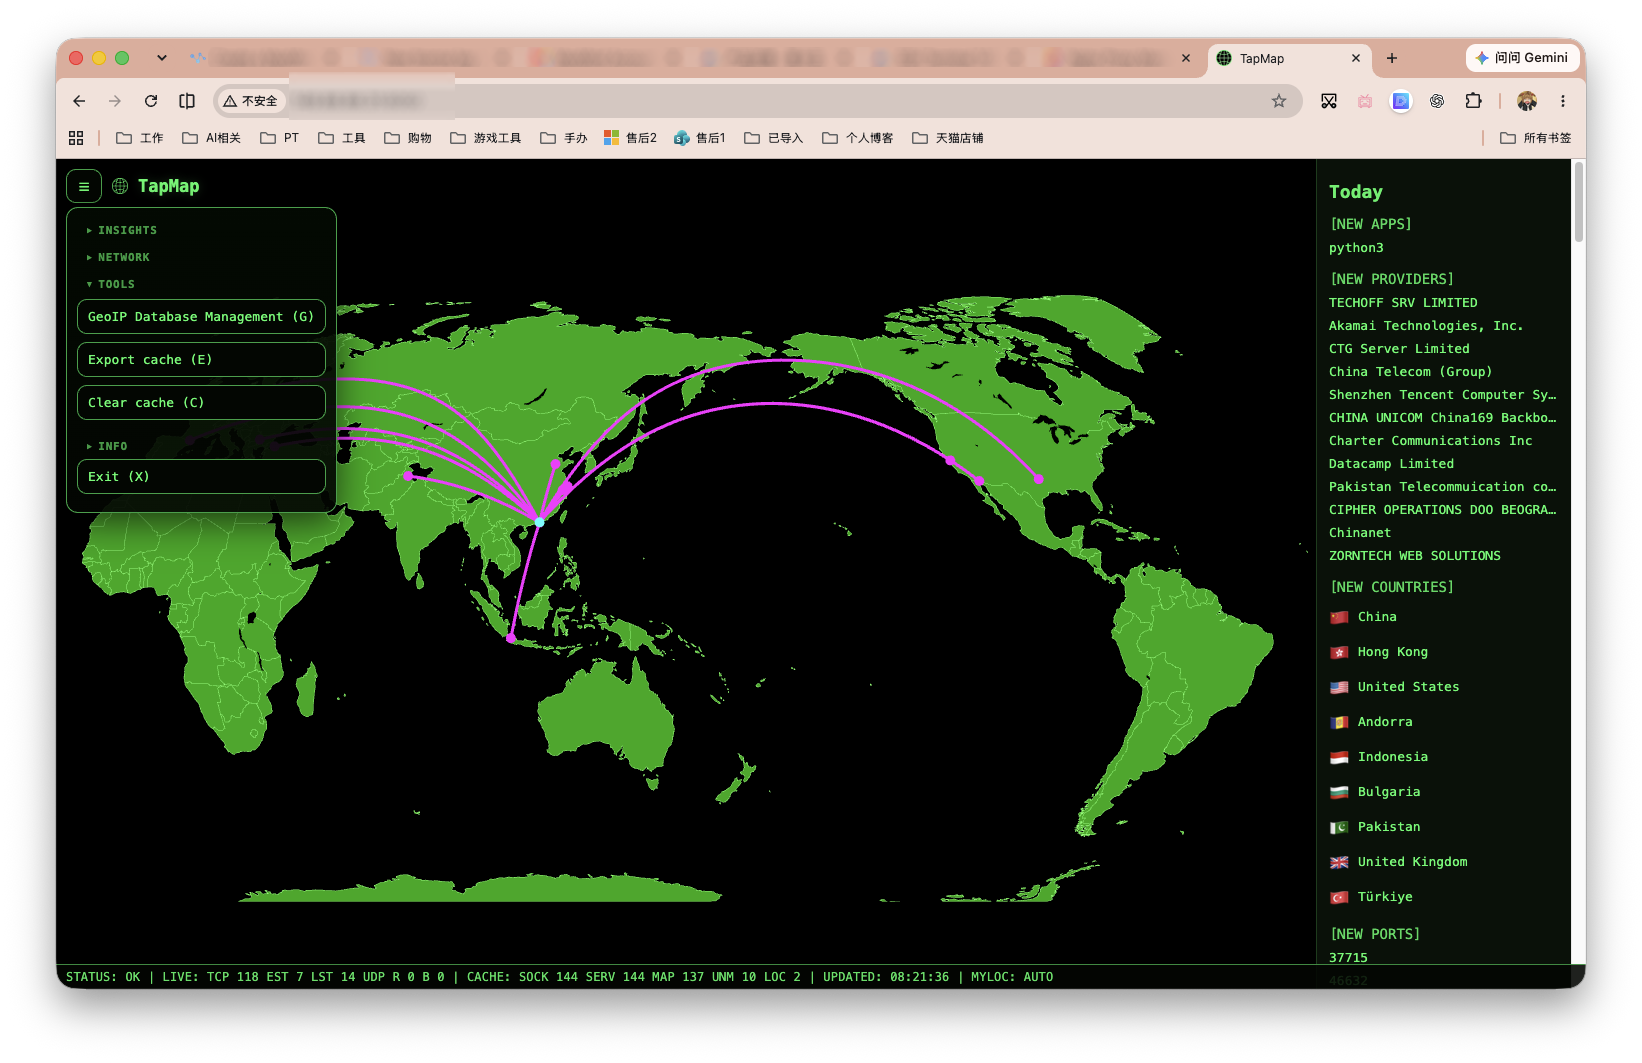
Task: Open the 游戏工具 bookmark folder
Action: tap(486, 138)
